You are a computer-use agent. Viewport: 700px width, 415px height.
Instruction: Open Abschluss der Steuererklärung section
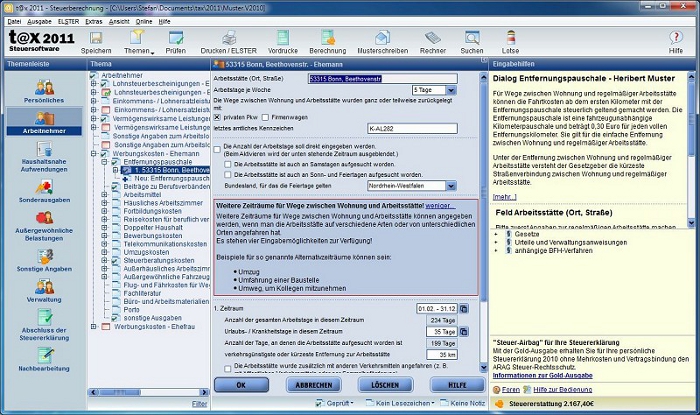44,325
